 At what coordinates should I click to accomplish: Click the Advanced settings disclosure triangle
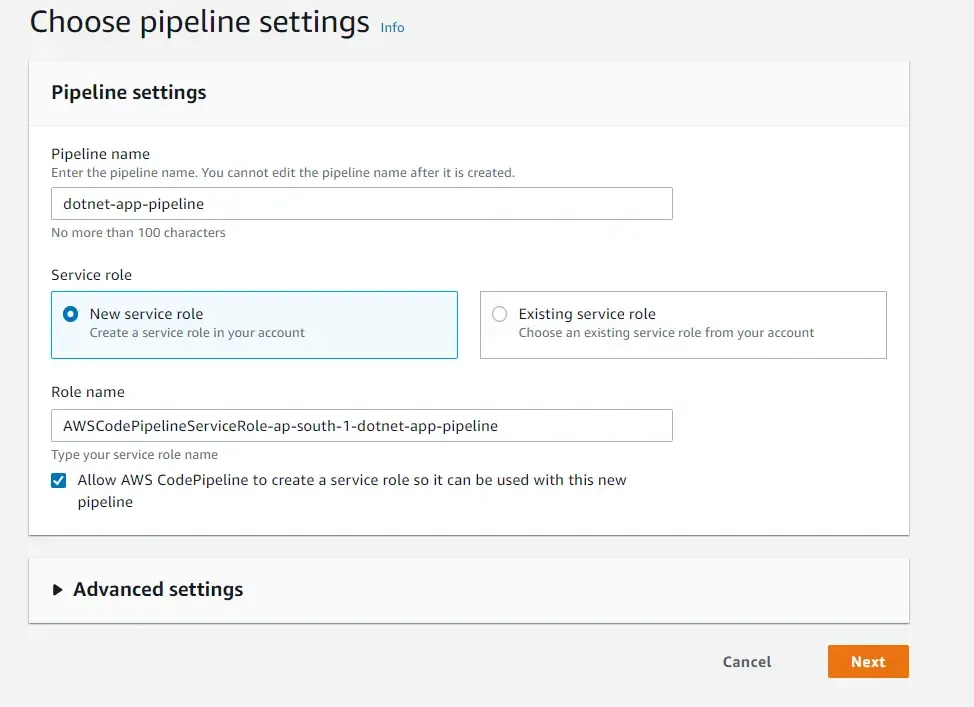(57, 589)
